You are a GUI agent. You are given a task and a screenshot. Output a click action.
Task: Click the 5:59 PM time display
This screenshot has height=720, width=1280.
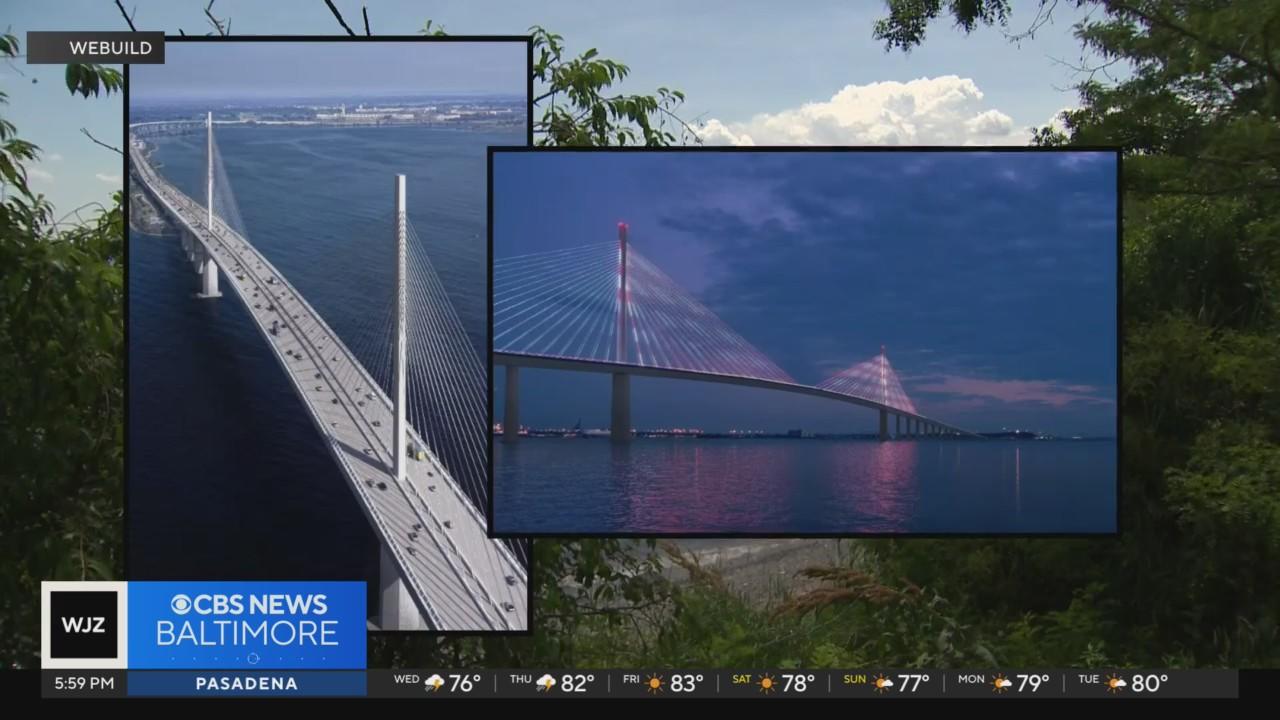84,684
